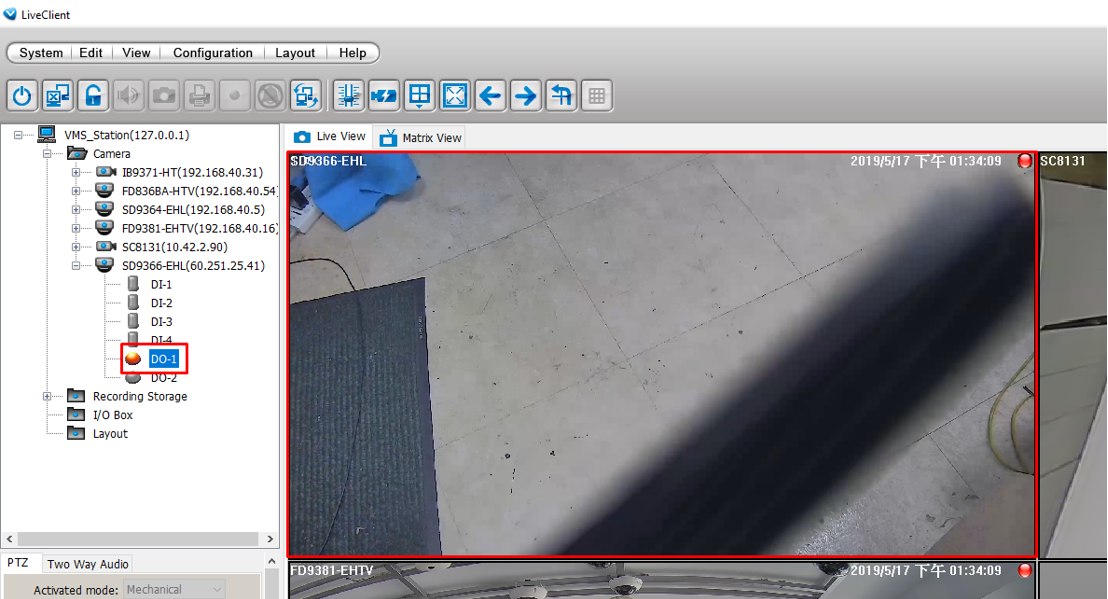Click recording indicator on SD9366-EHL video
Screen dimensions: 1108x599
(1024, 161)
